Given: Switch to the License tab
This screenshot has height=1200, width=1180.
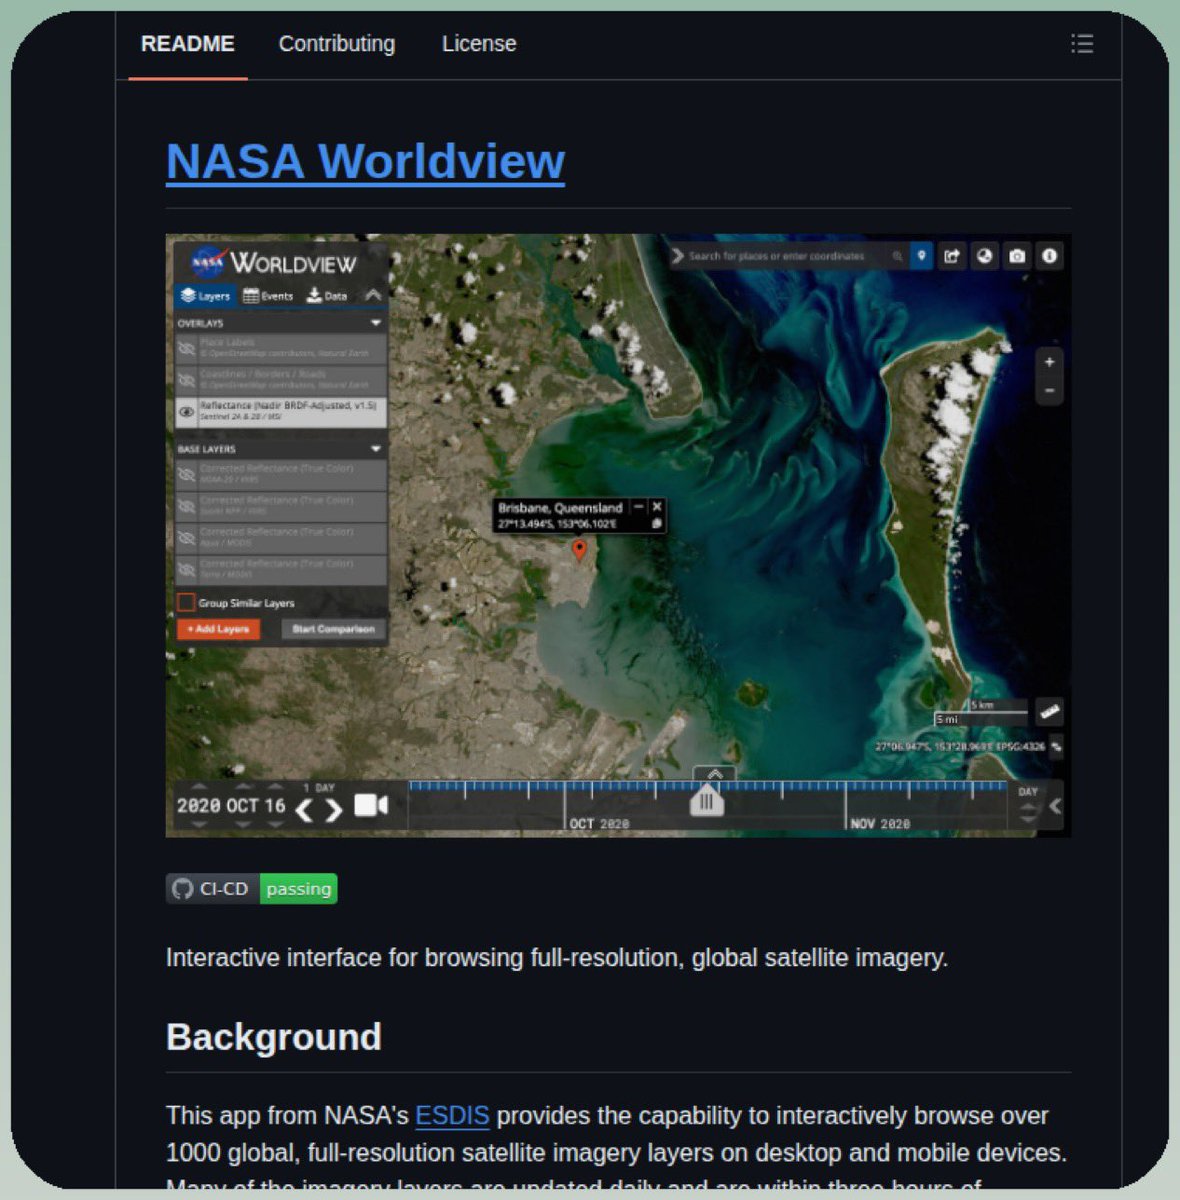Looking at the screenshot, I should click(479, 44).
